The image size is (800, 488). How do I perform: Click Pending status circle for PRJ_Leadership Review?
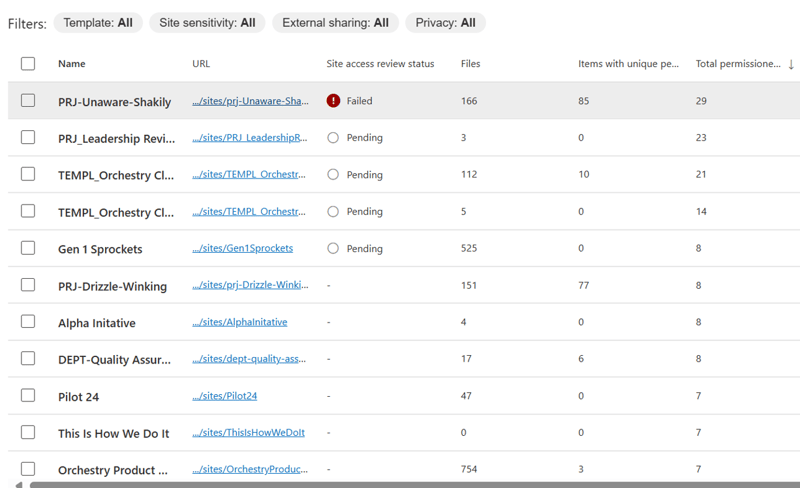tap(333, 138)
